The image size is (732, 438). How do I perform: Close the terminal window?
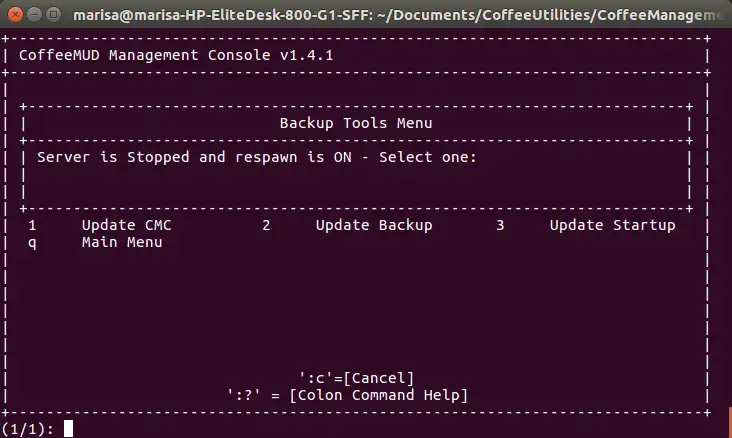click(x=13, y=15)
